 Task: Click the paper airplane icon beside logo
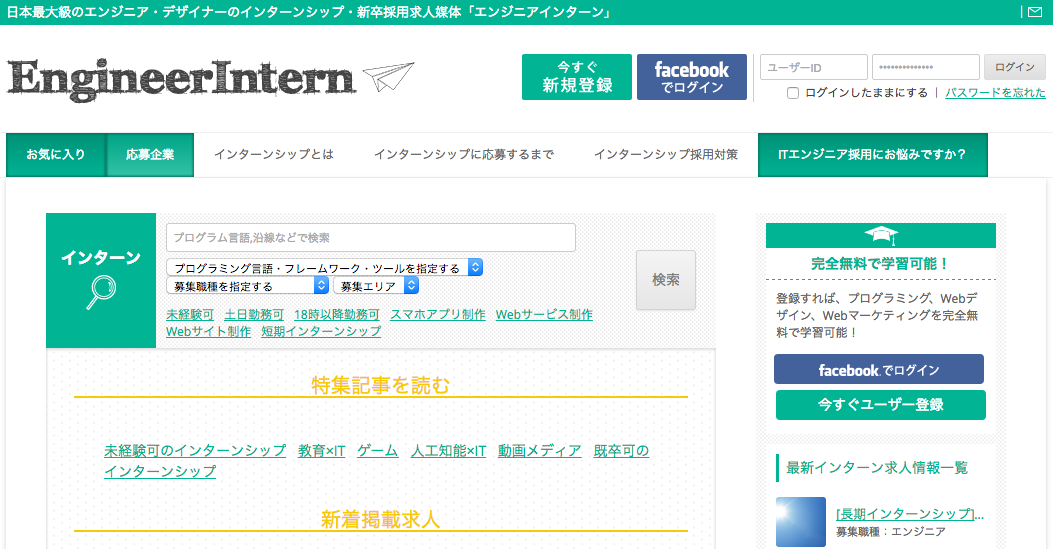point(389,77)
